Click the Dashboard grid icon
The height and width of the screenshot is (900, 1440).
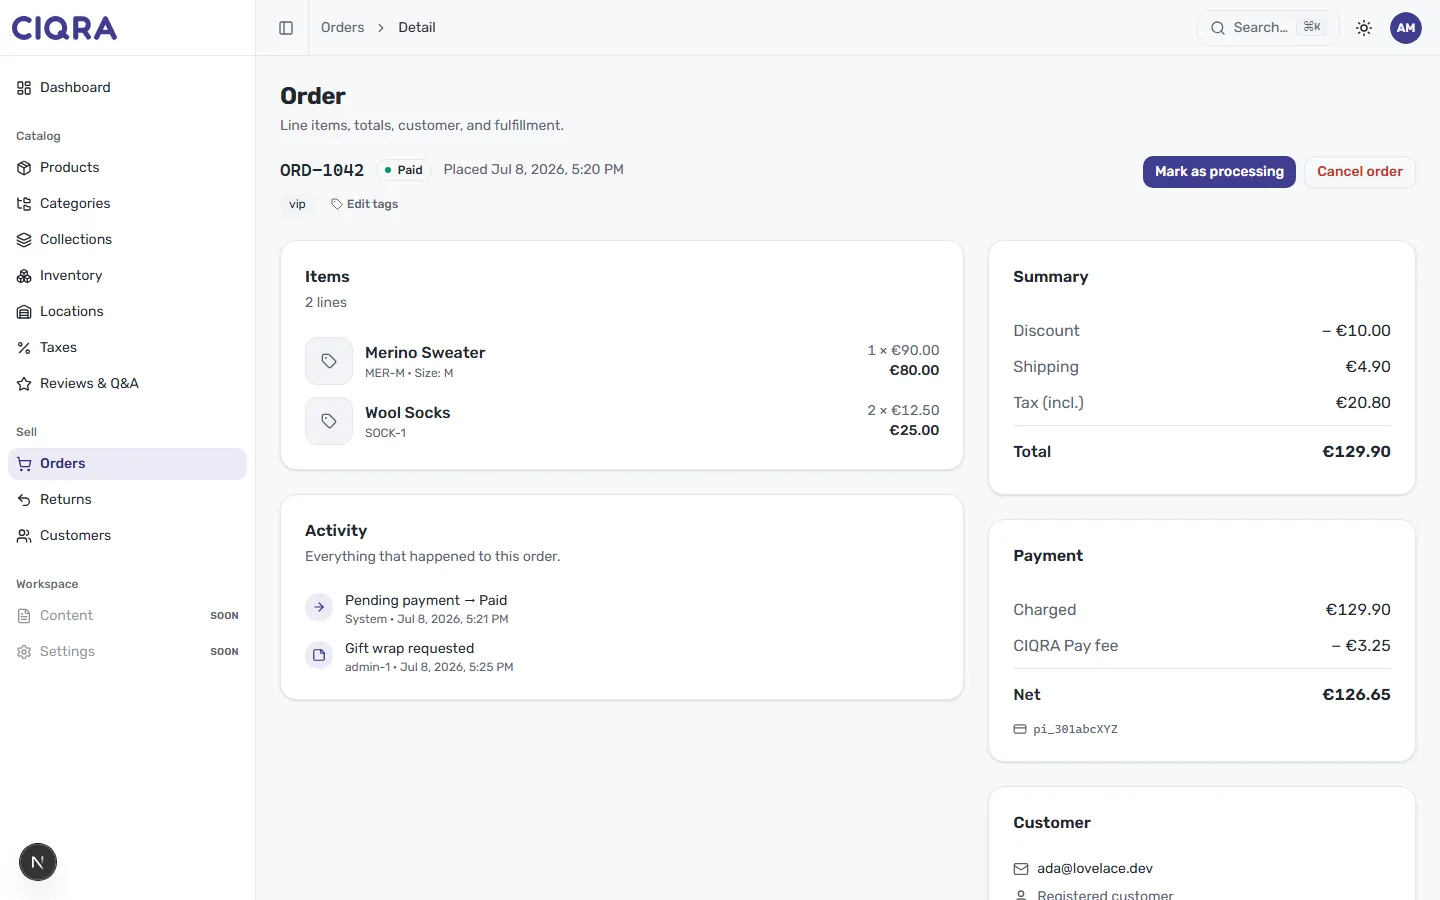point(24,88)
